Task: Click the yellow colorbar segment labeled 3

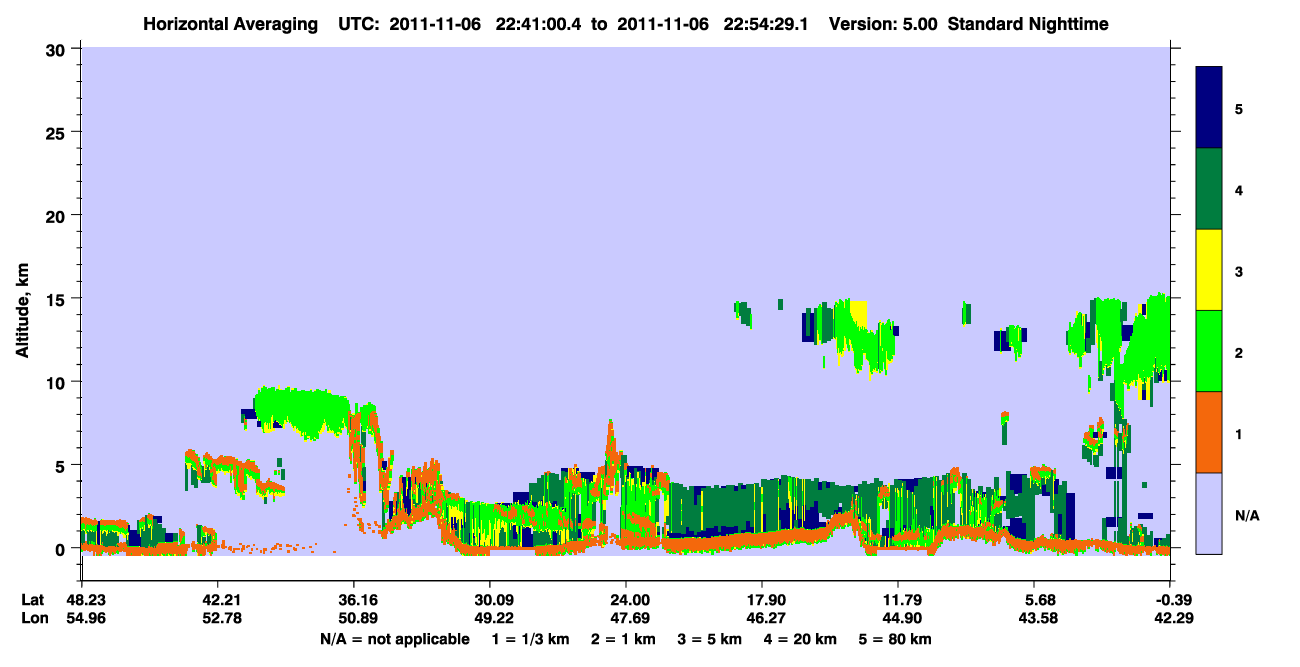Action: pos(1209,270)
